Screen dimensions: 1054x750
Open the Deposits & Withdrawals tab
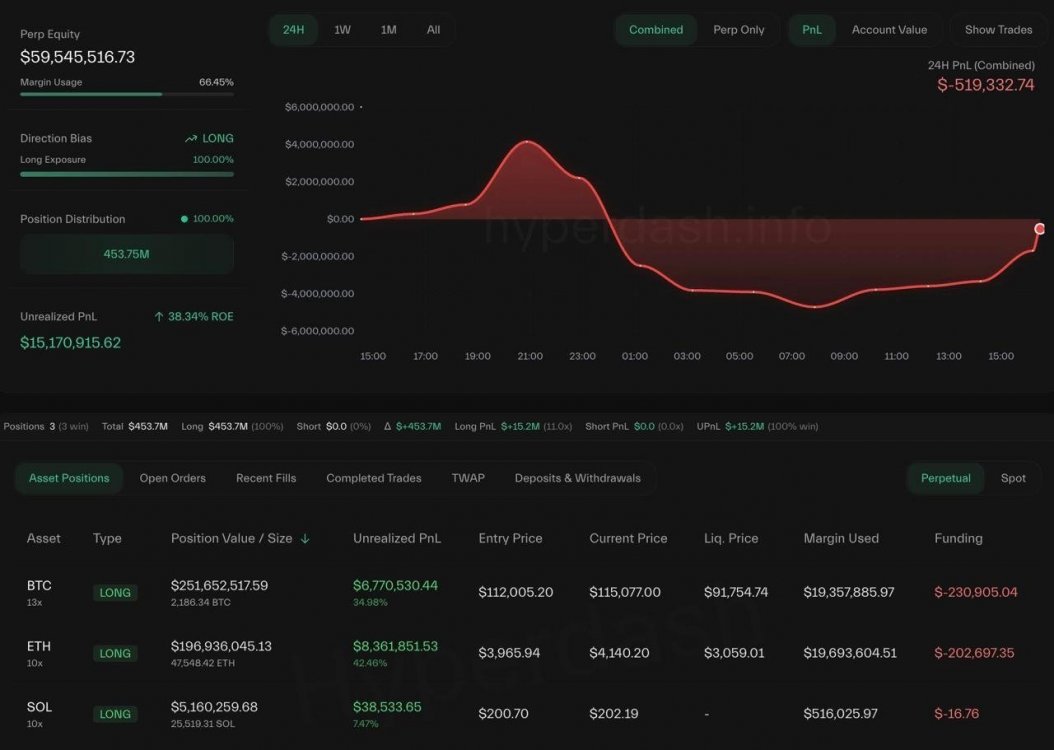[577, 479]
